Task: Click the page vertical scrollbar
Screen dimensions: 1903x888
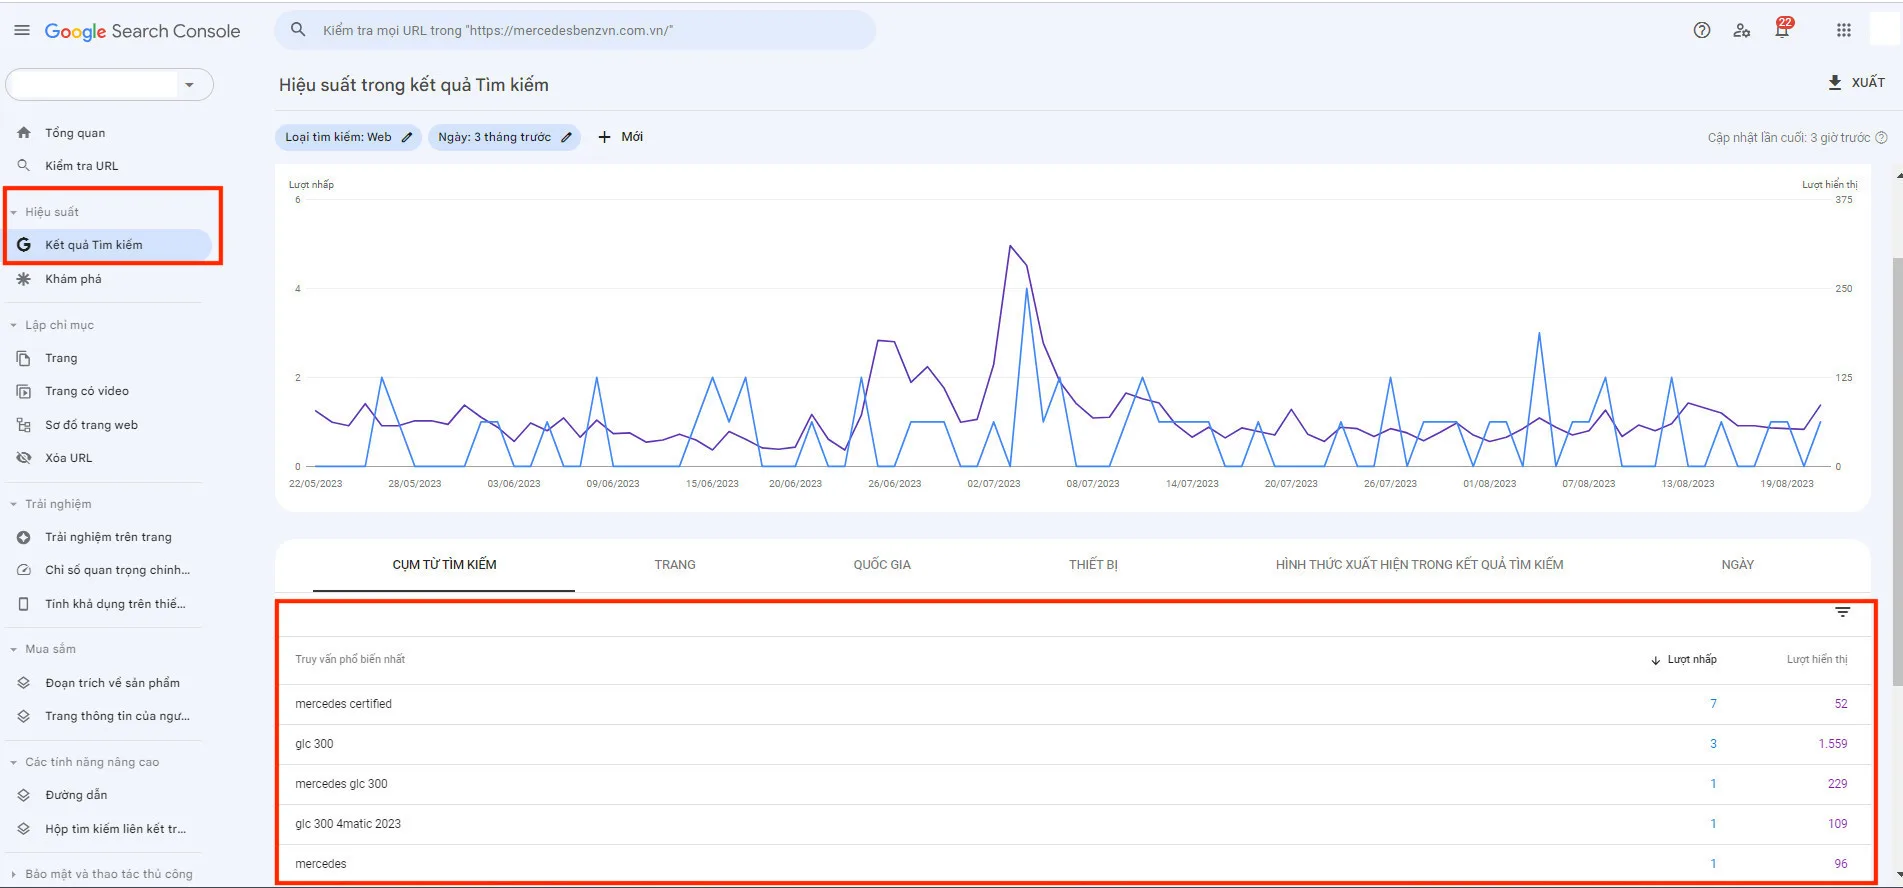Action: point(1897,470)
